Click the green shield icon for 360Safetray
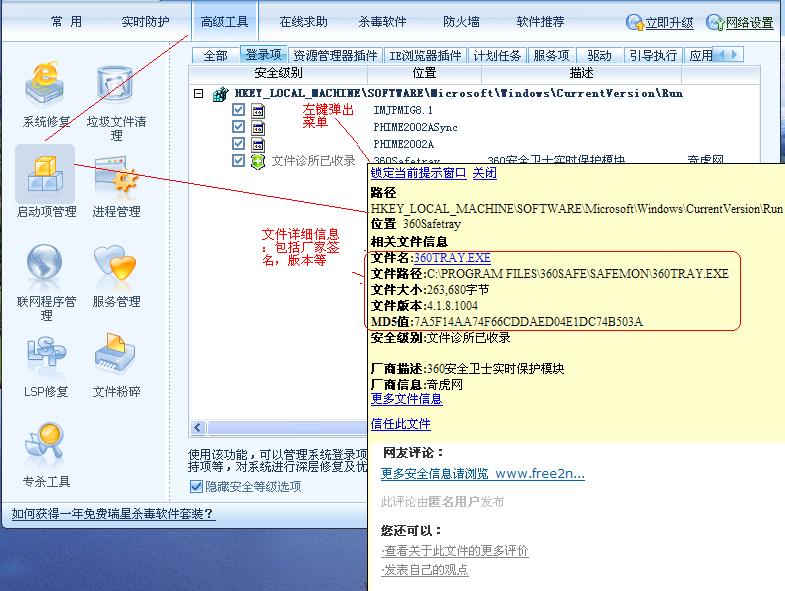The height and width of the screenshot is (591, 785). (258, 161)
